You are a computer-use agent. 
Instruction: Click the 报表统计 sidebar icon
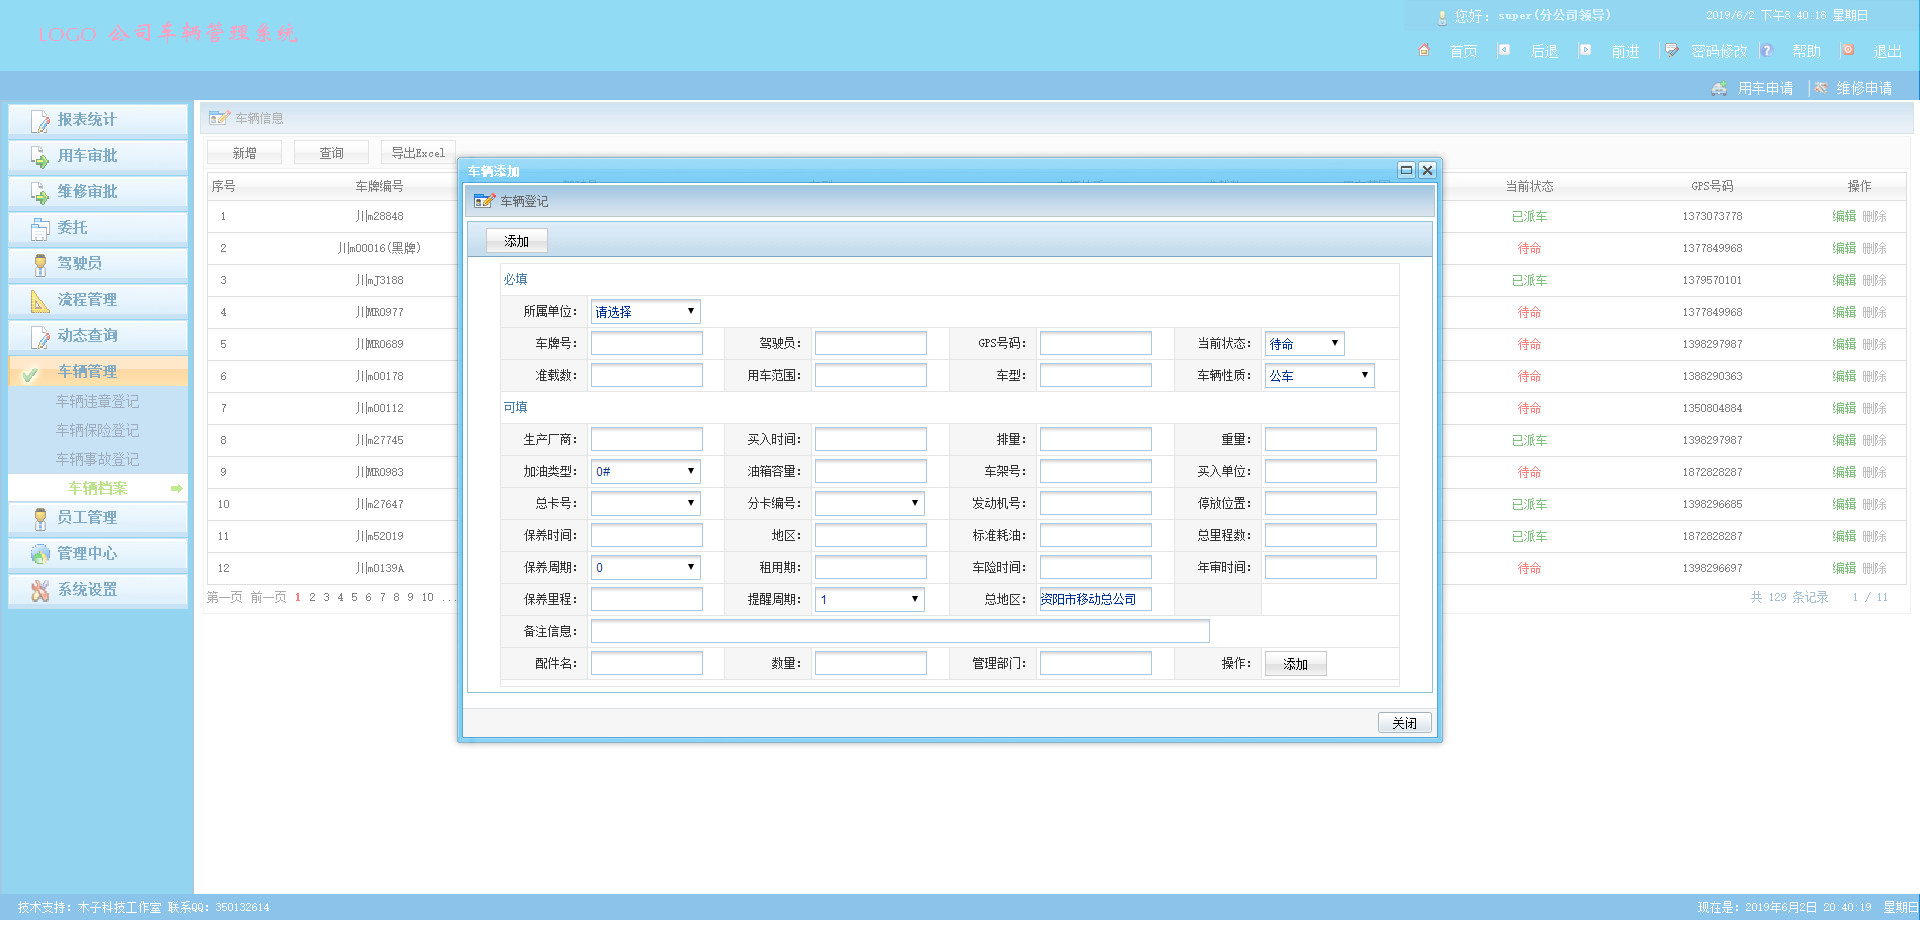coord(40,121)
